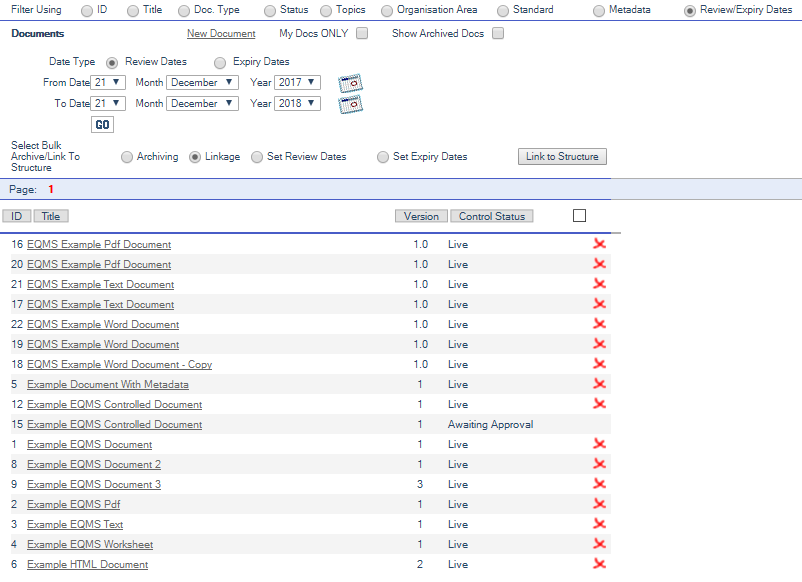The width and height of the screenshot is (802, 582).
Task: Click red X for Example EQMS Text
Action: pyautogui.click(x=599, y=523)
